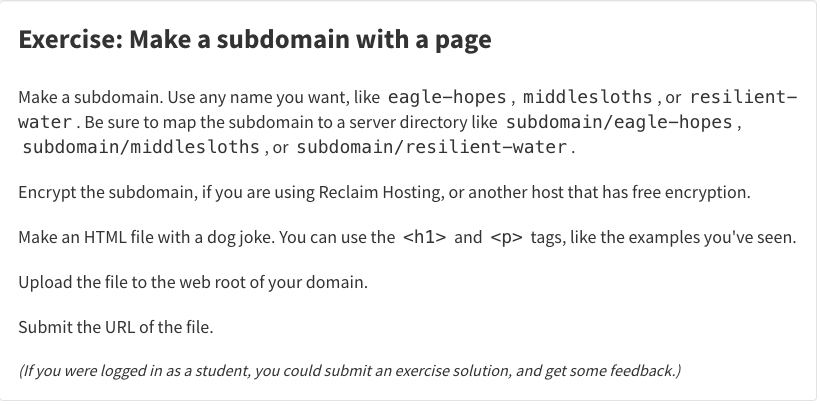
Task: Click the '<h1>' tag code snippet
Action: (x=425, y=238)
